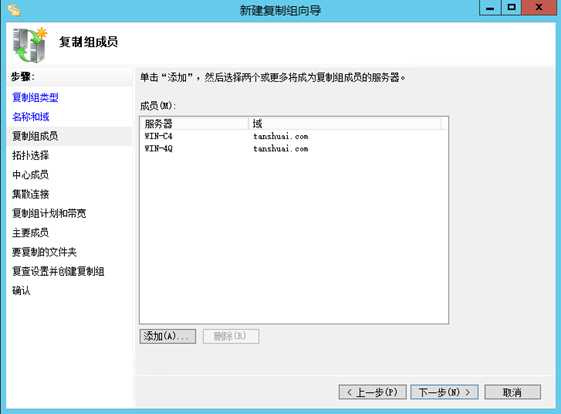Click the title bar window icon
This screenshot has height=414, width=561.
coord(14,10)
